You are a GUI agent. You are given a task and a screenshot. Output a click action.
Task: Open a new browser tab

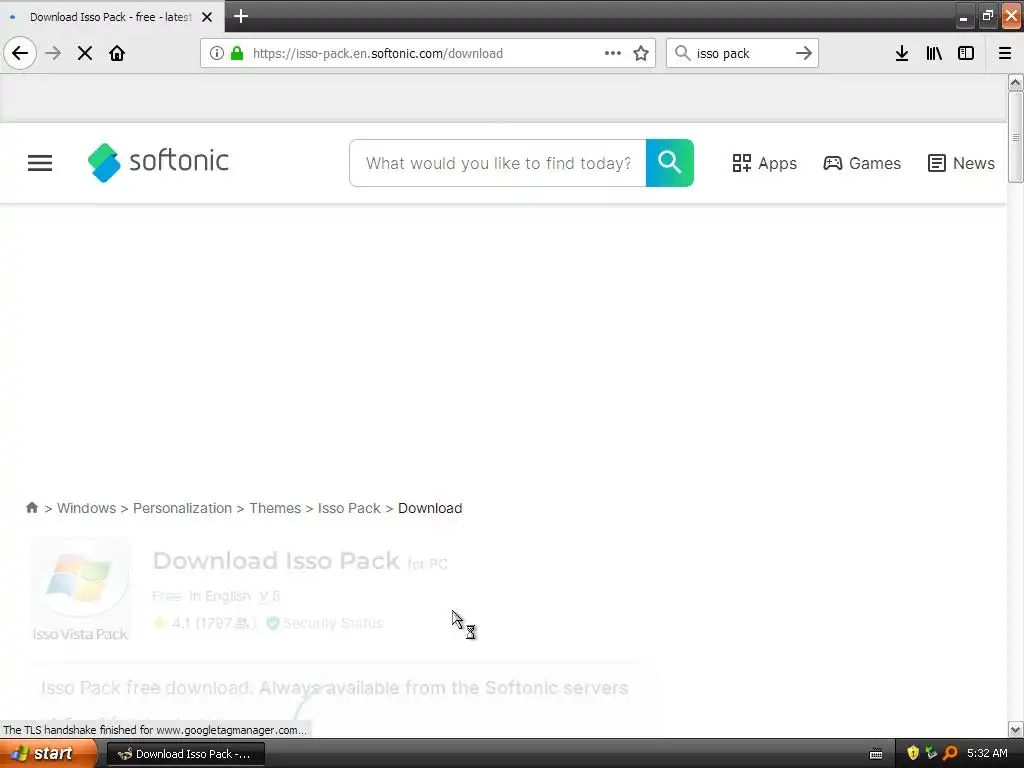click(x=241, y=16)
